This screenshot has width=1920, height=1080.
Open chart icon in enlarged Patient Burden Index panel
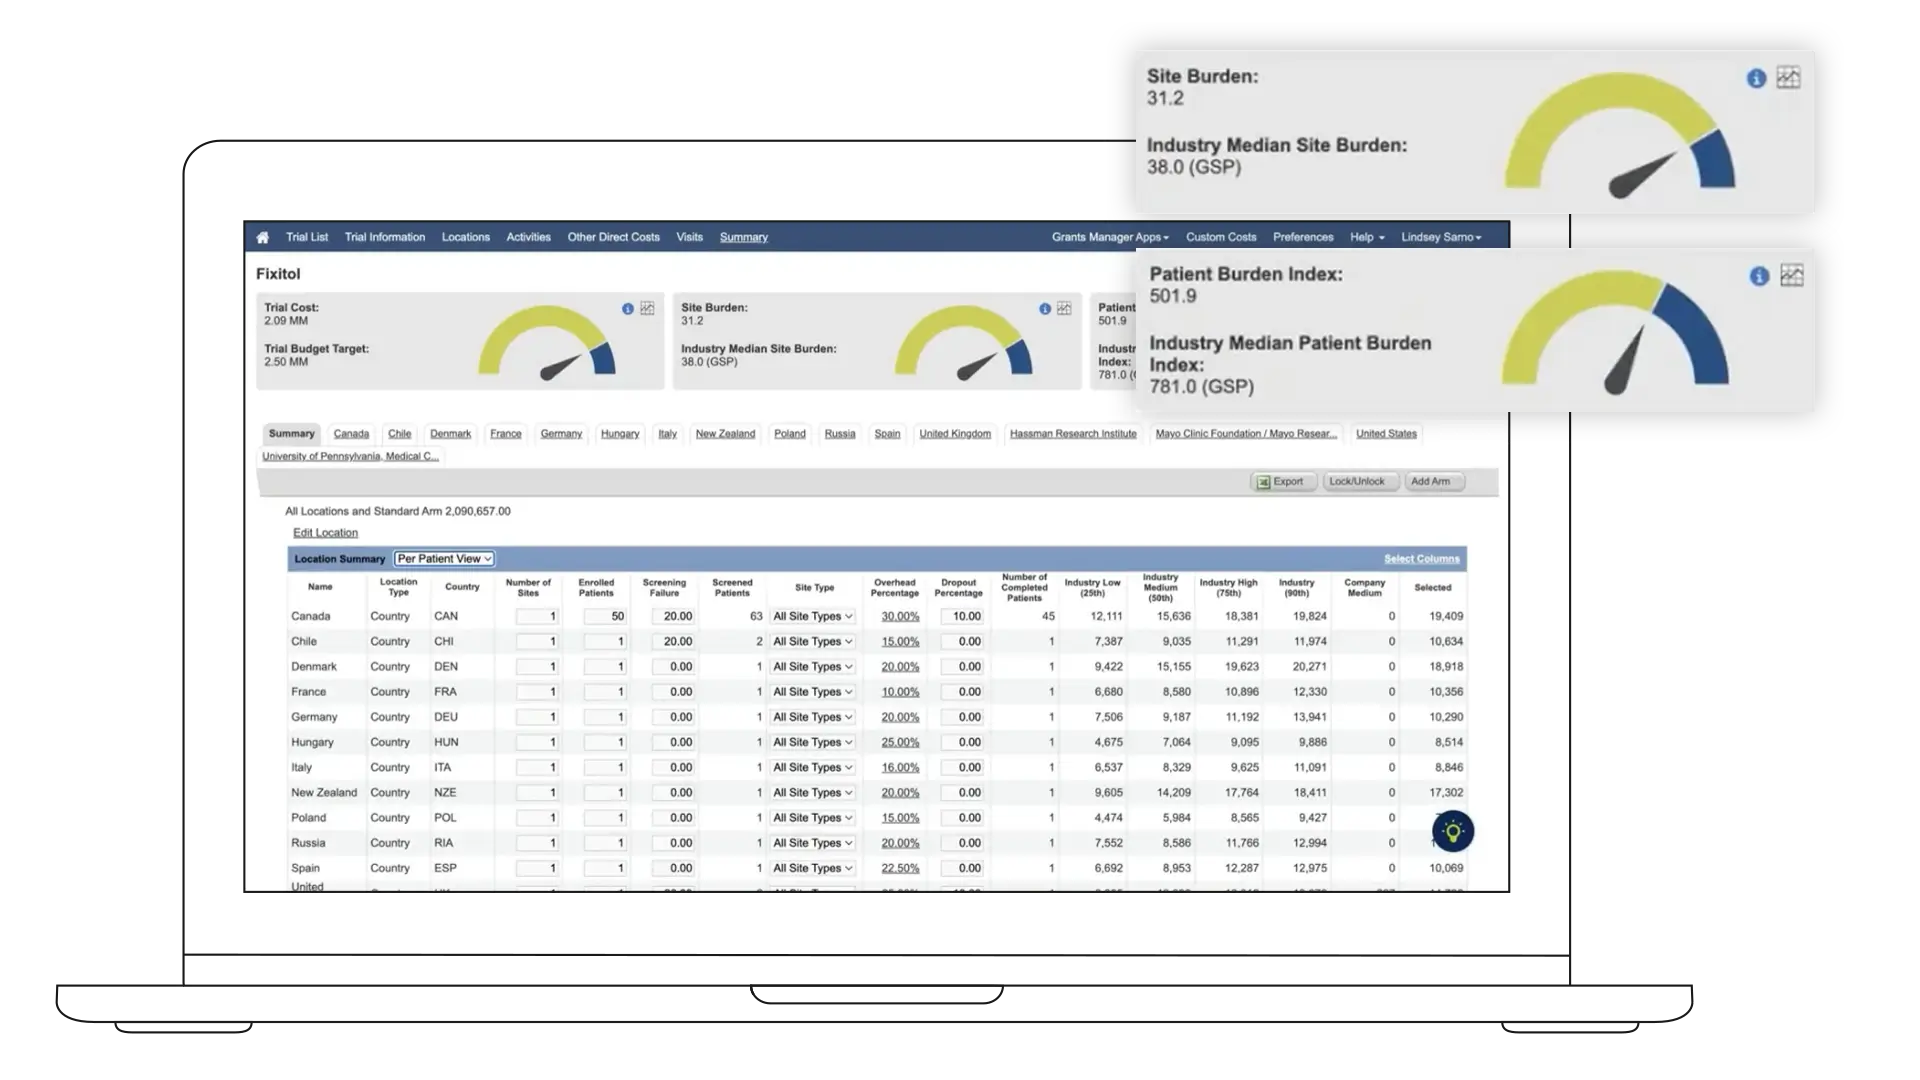click(1791, 276)
